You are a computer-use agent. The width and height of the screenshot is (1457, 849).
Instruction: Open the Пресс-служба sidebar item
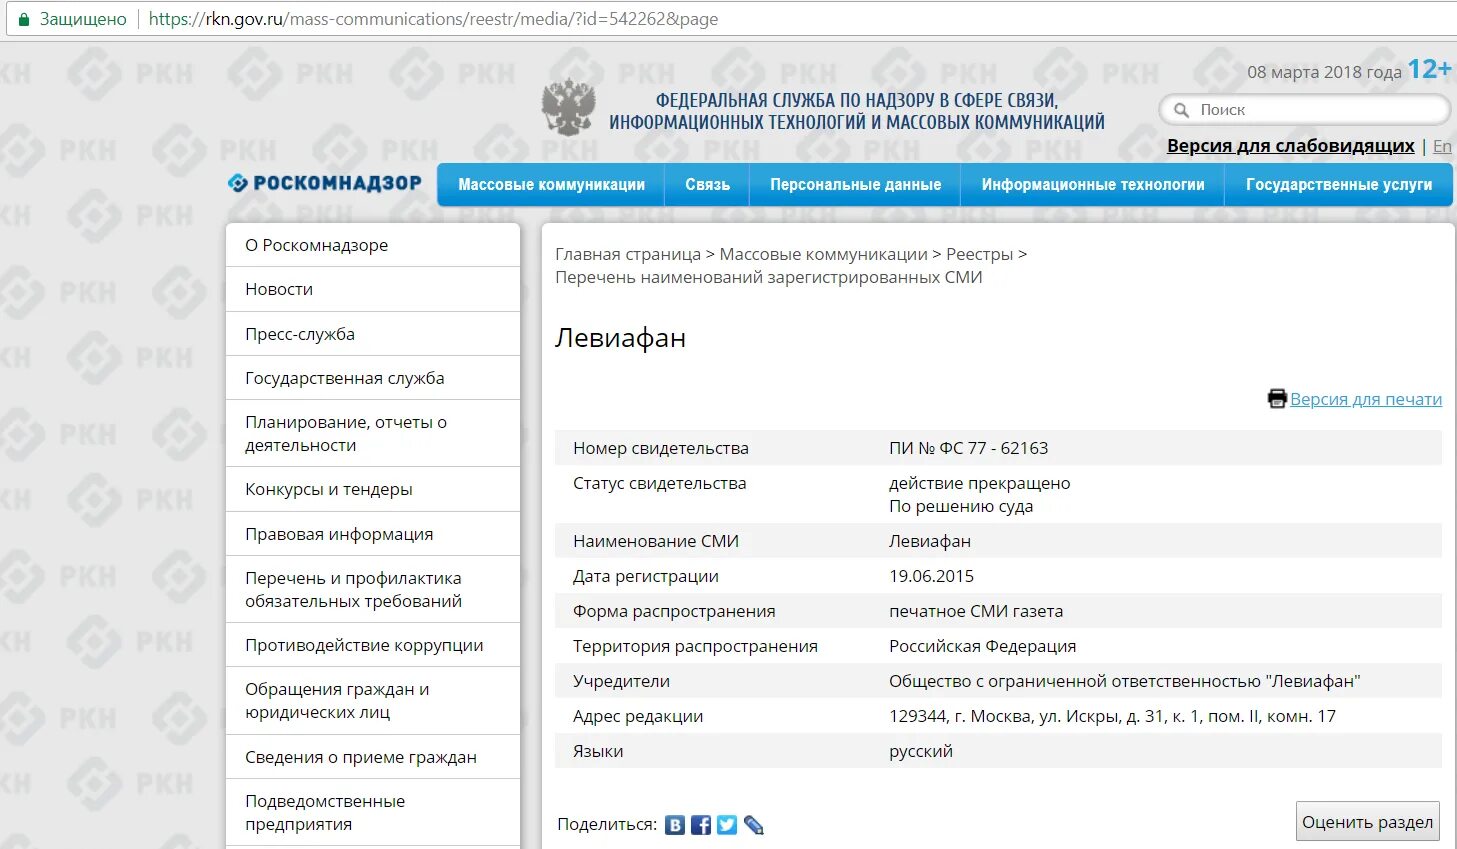pos(373,334)
